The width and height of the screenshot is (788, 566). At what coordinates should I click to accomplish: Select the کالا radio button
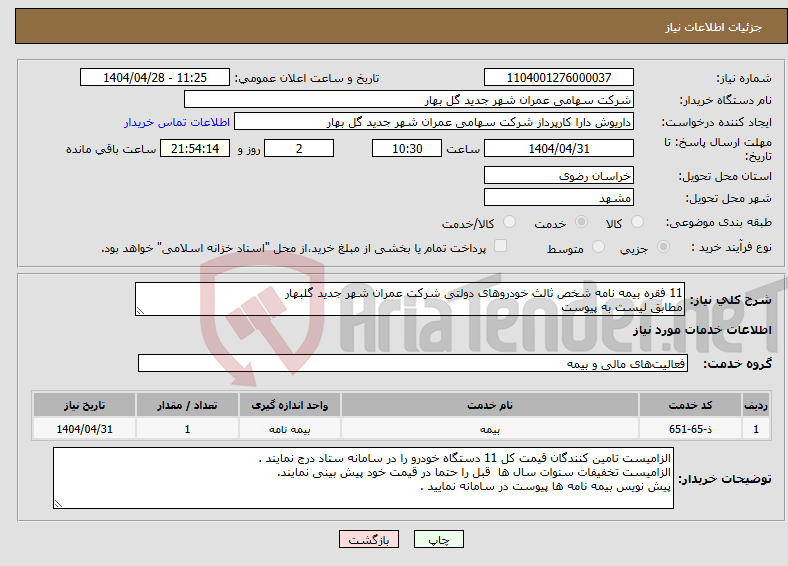pos(637,222)
